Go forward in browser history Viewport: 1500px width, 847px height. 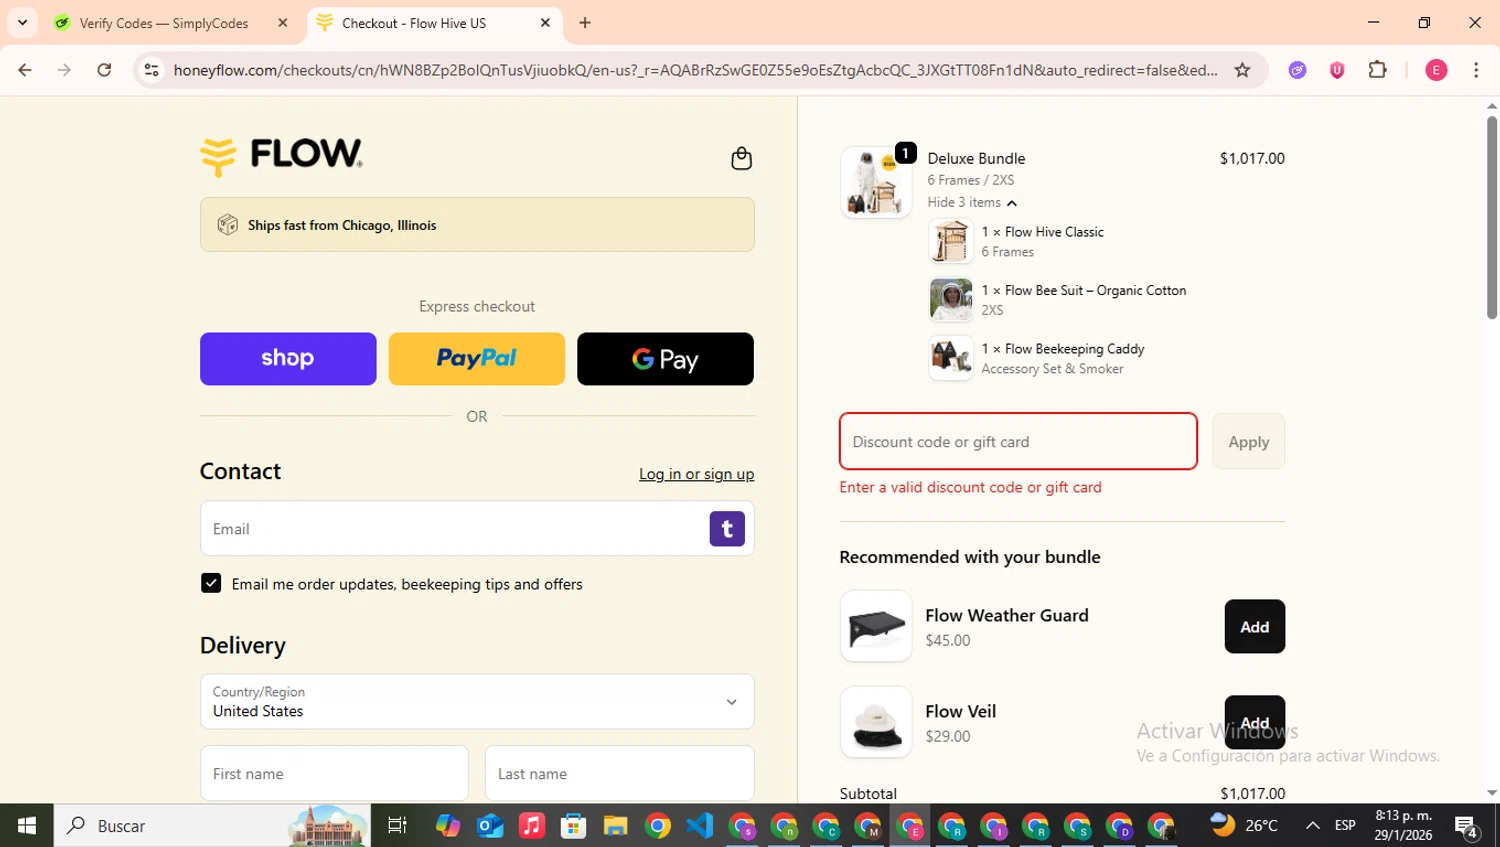(64, 70)
